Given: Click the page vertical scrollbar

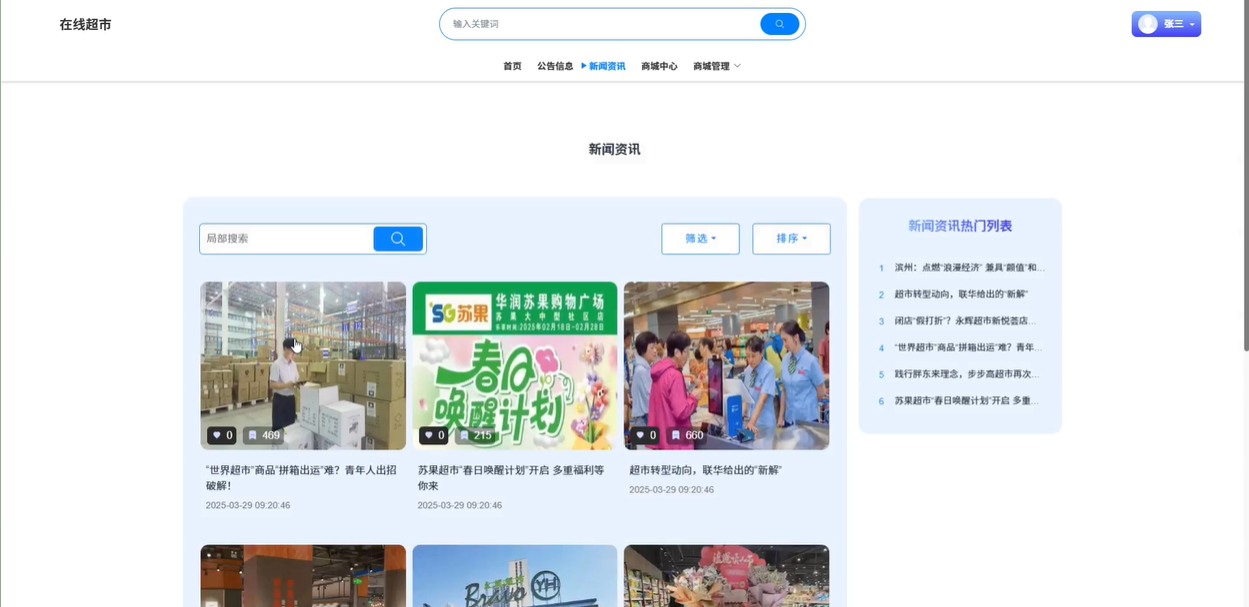Looking at the screenshot, I should [1245, 176].
